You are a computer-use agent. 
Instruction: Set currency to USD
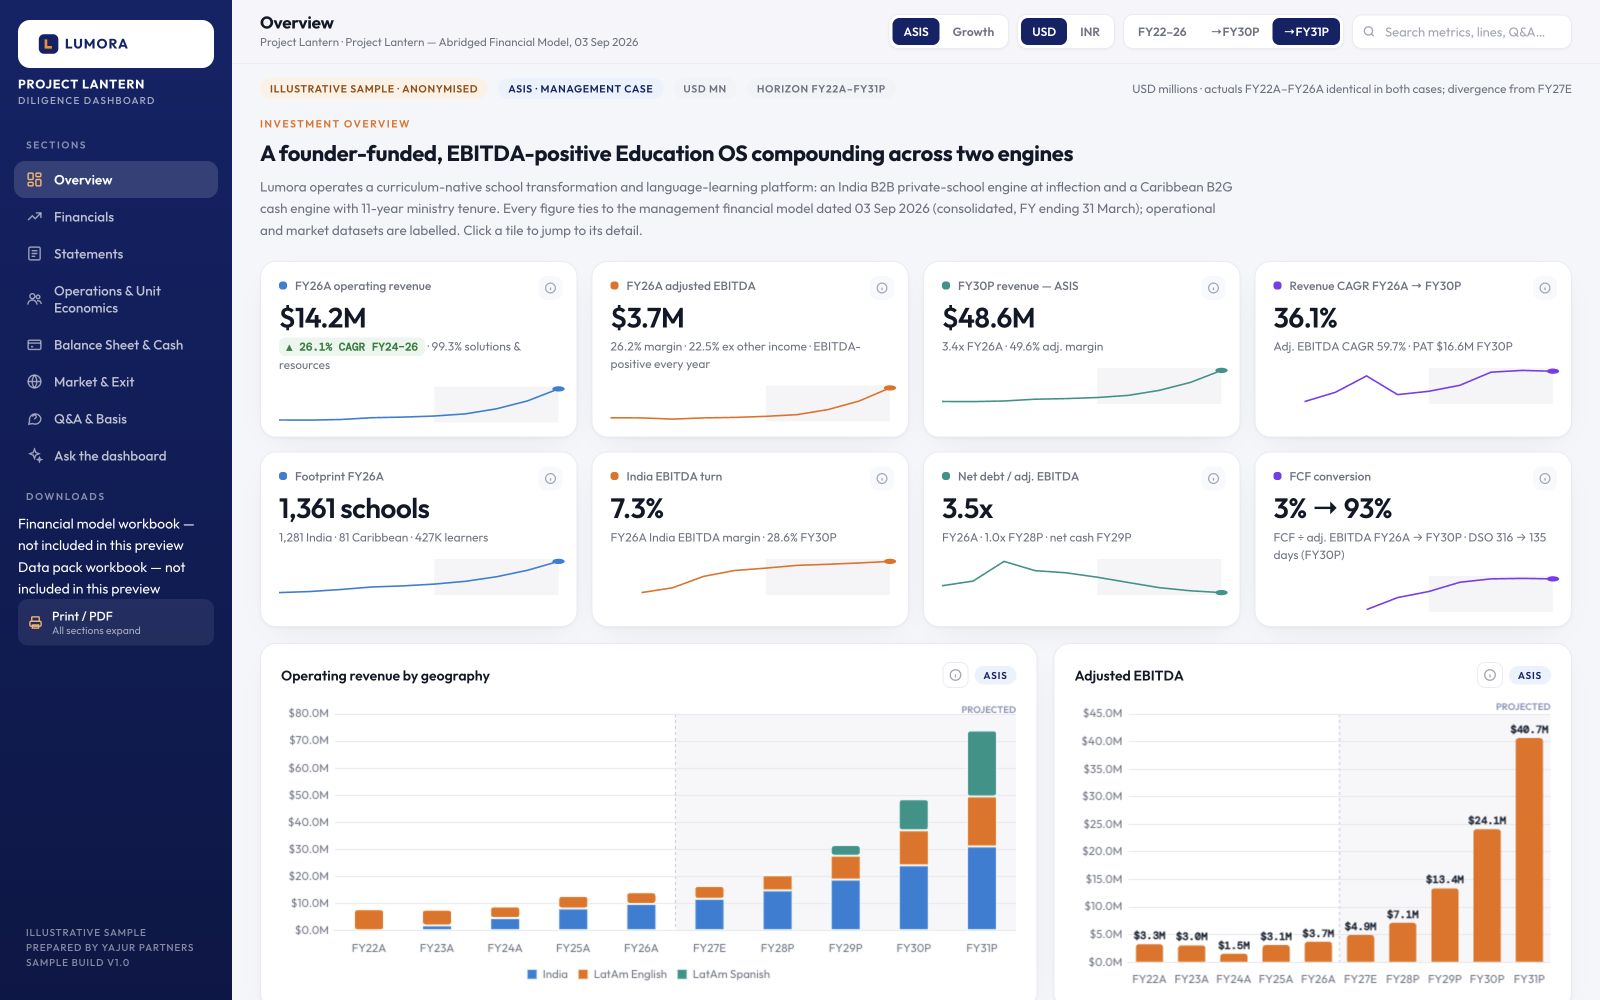point(1044,32)
